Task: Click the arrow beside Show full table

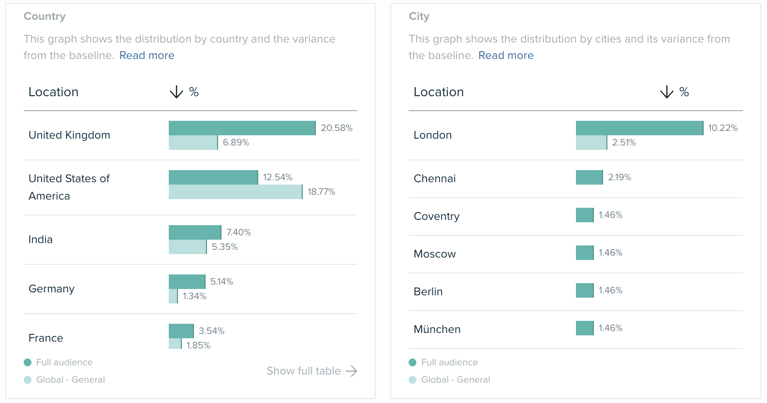Action: [351, 371]
